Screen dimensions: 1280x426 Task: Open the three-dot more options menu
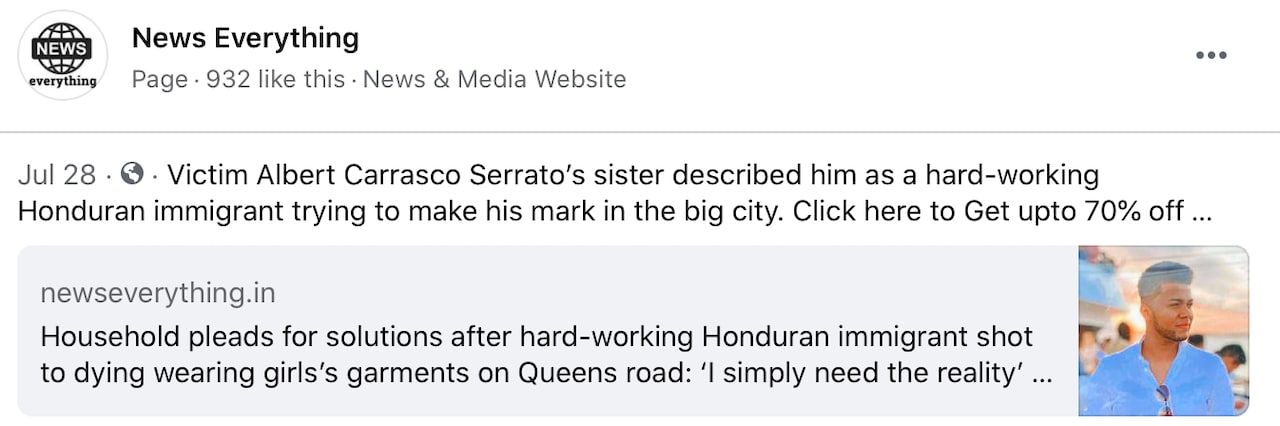point(1210,55)
